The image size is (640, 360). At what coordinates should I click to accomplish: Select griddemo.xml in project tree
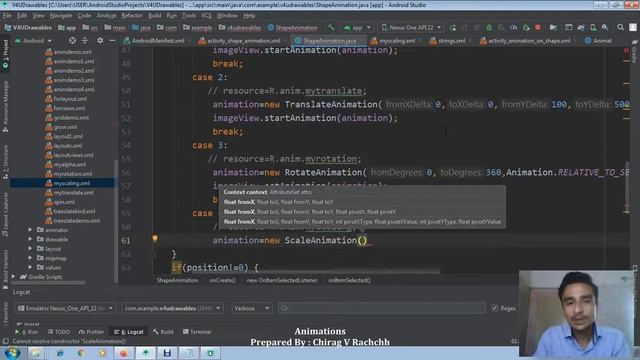coord(71,118)
